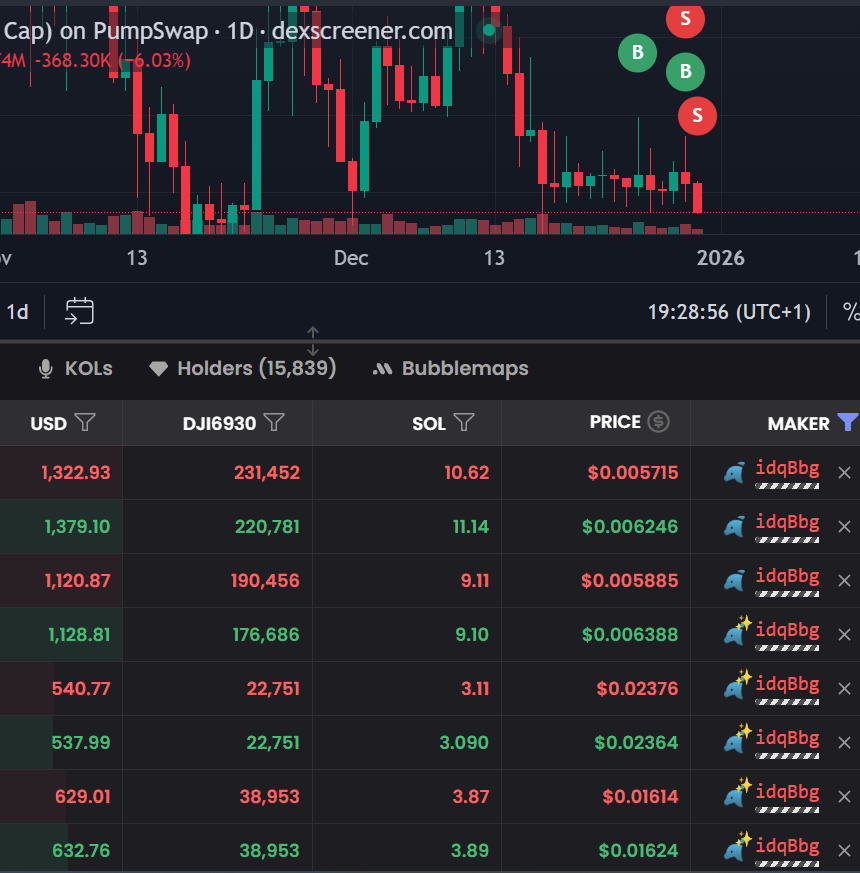Toggle the PRICE dollar currency icon
This screenshot has width=860, height=873.
[658, 421]
